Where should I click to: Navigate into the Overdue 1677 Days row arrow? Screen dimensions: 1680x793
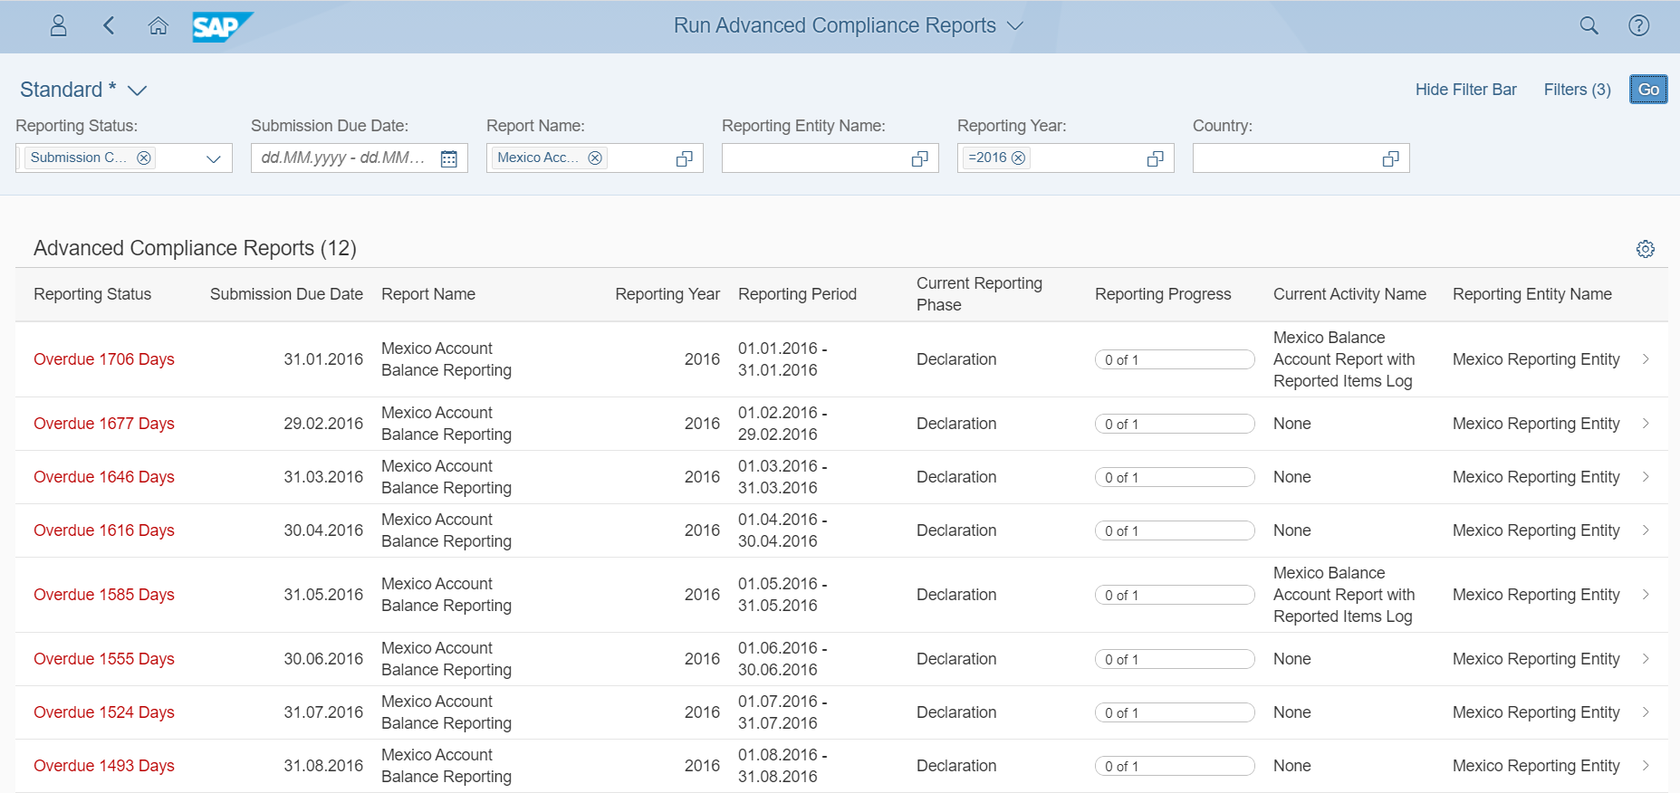pos(1646,423)
